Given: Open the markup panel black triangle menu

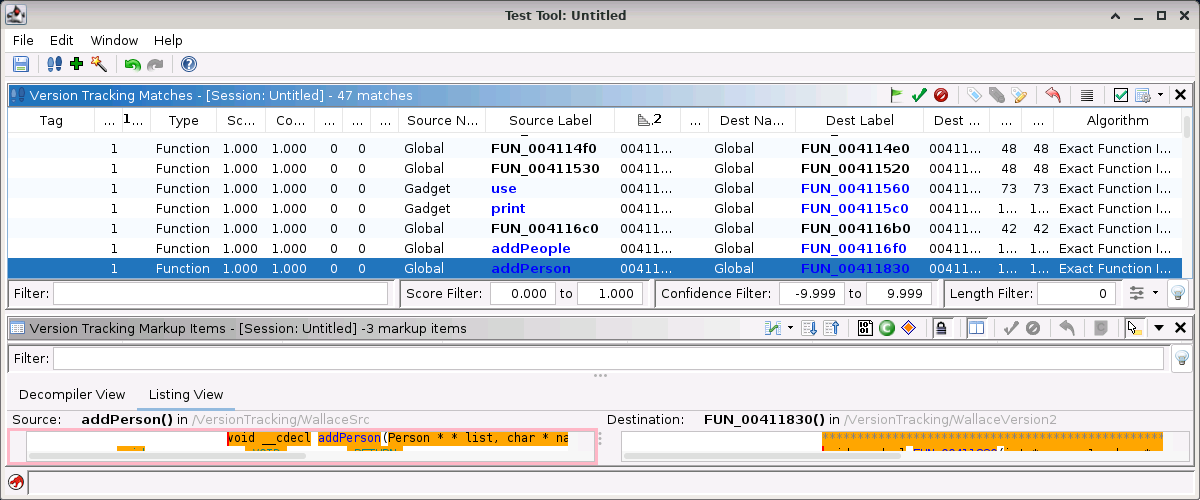Looking at the screenshot, I should click(x=1159, y=327).
